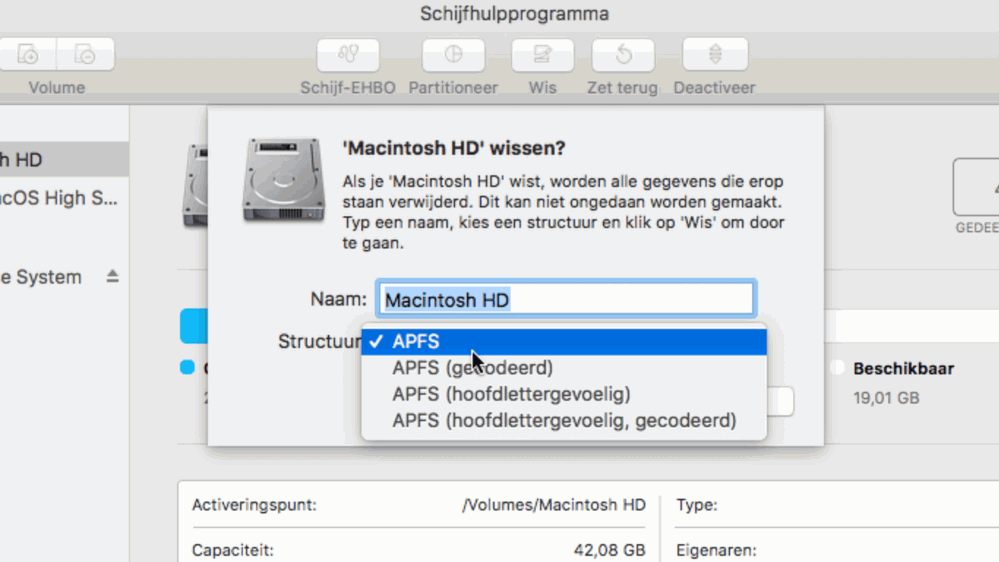The height and width of the screenshot is (562, 999).
Task: Select the 'h HD' sidebar volume
Action: pos(64,159)
